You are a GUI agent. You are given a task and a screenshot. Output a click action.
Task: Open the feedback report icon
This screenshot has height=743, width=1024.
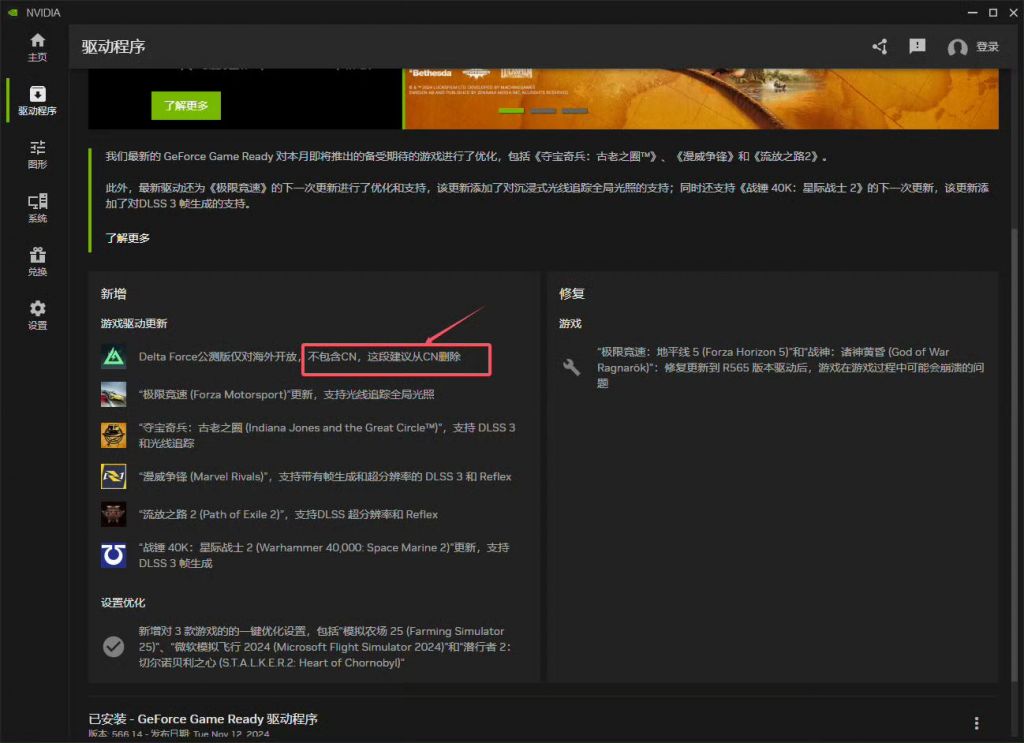[917, 46]
